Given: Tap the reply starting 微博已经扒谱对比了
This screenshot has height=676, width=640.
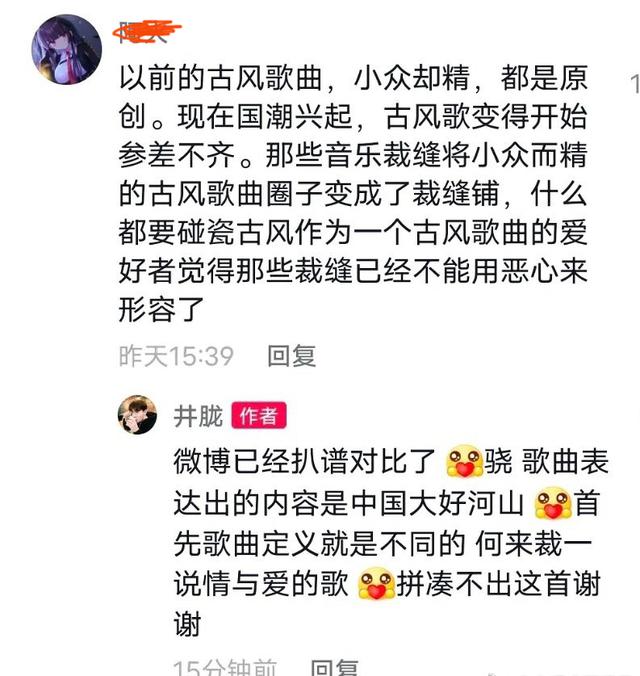Looking at the screenshot, I should (x=391, y=543).
